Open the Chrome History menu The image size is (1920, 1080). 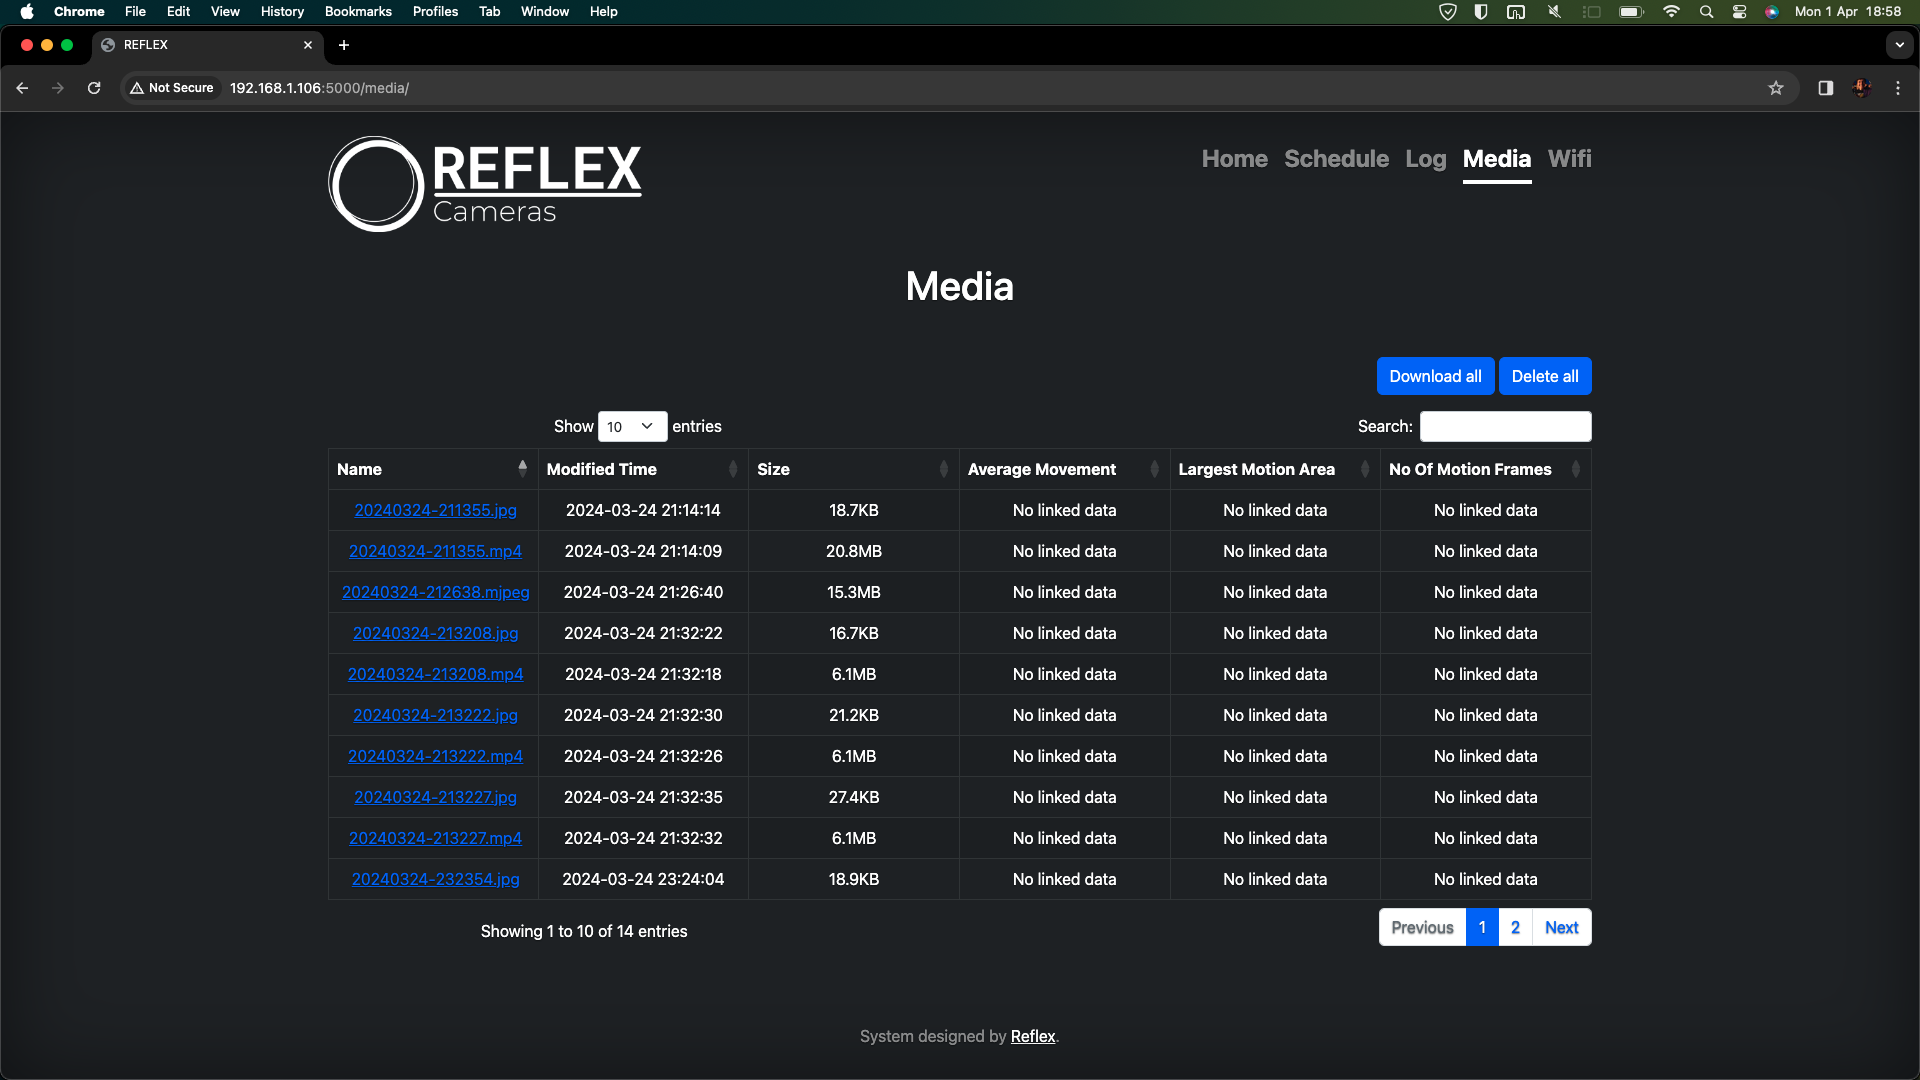(282, 12)
